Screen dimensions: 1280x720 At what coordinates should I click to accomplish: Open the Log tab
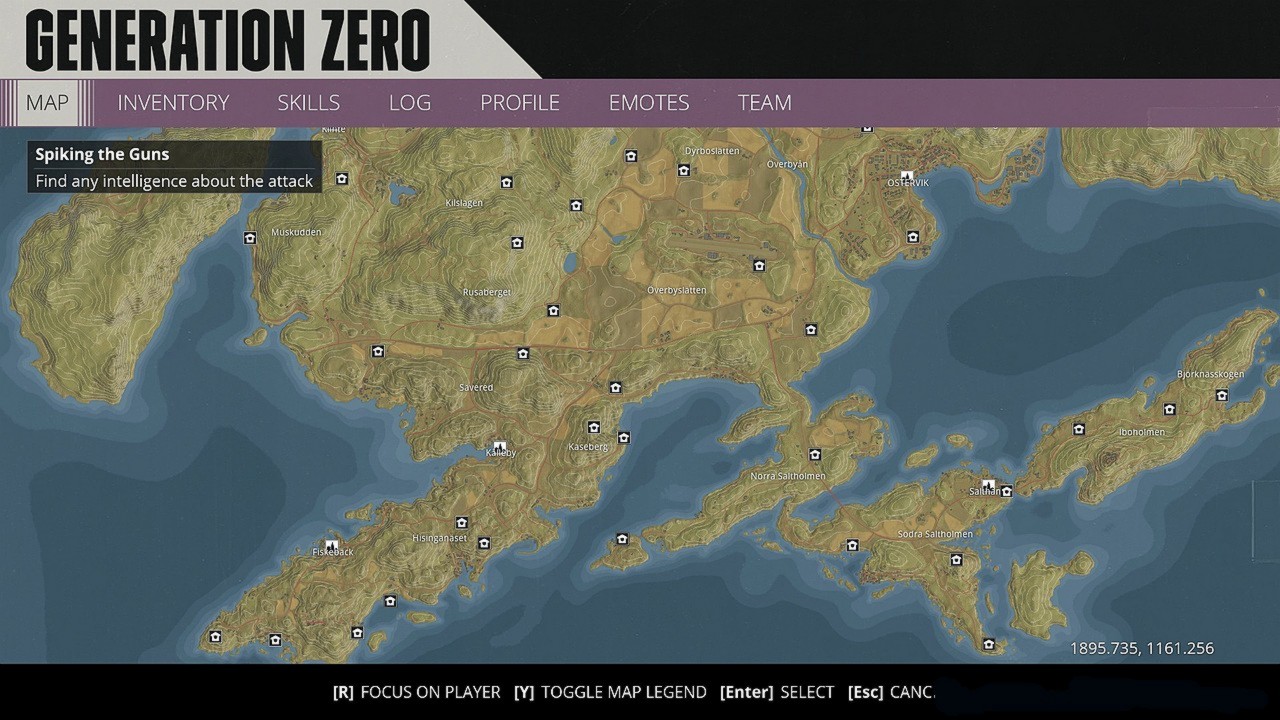click(410, 103)
